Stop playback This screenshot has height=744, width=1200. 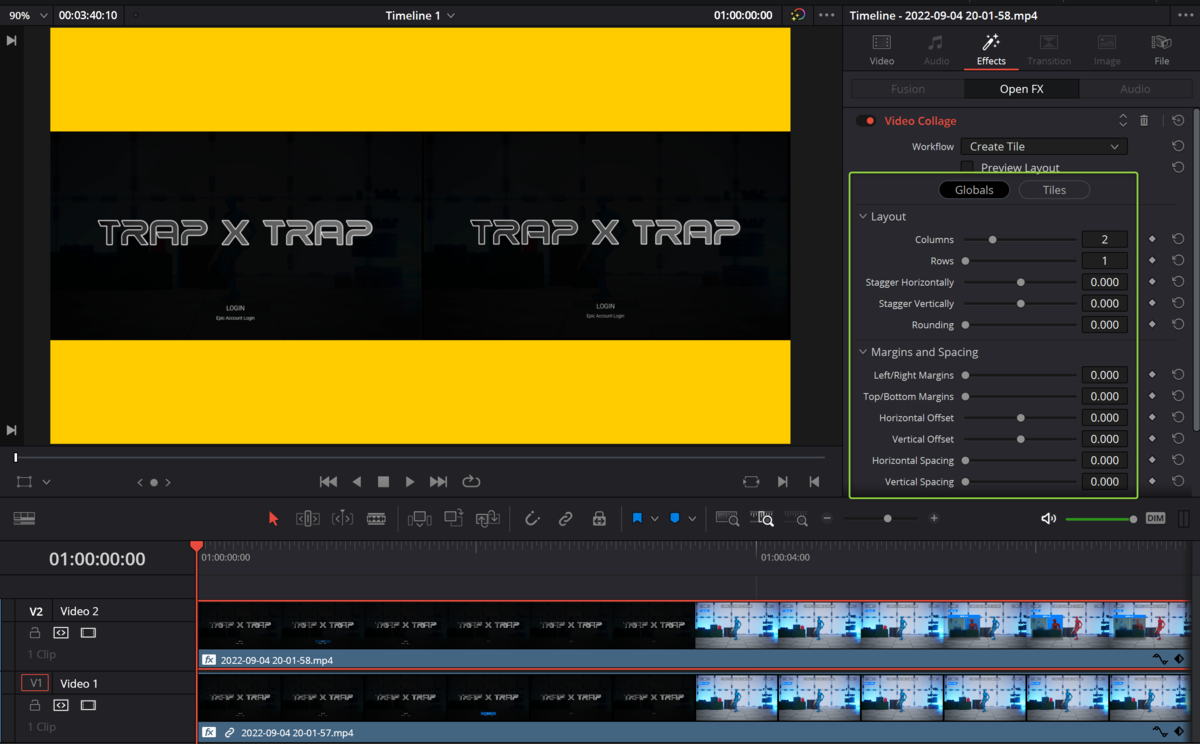point(383,481)
